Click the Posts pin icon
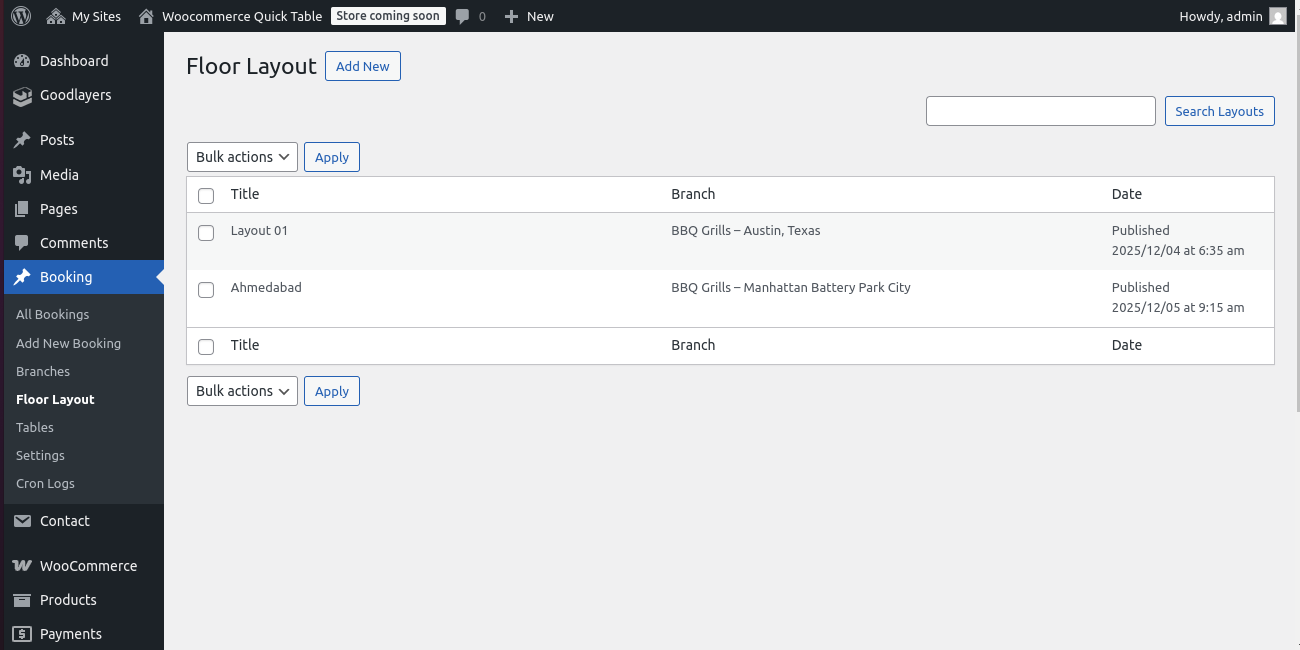The height and width of the screenshot is (650, 1300). (x=22, y=140)
